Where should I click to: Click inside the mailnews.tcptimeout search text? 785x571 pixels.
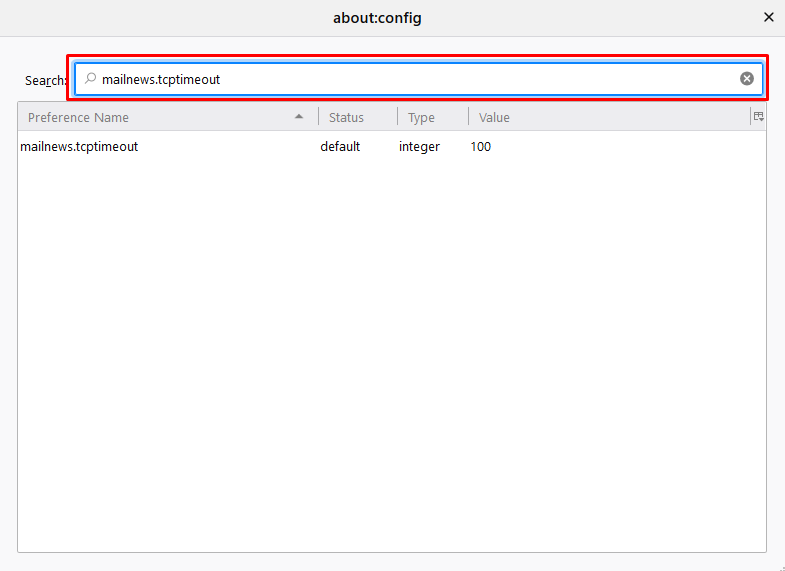(161, 79)
